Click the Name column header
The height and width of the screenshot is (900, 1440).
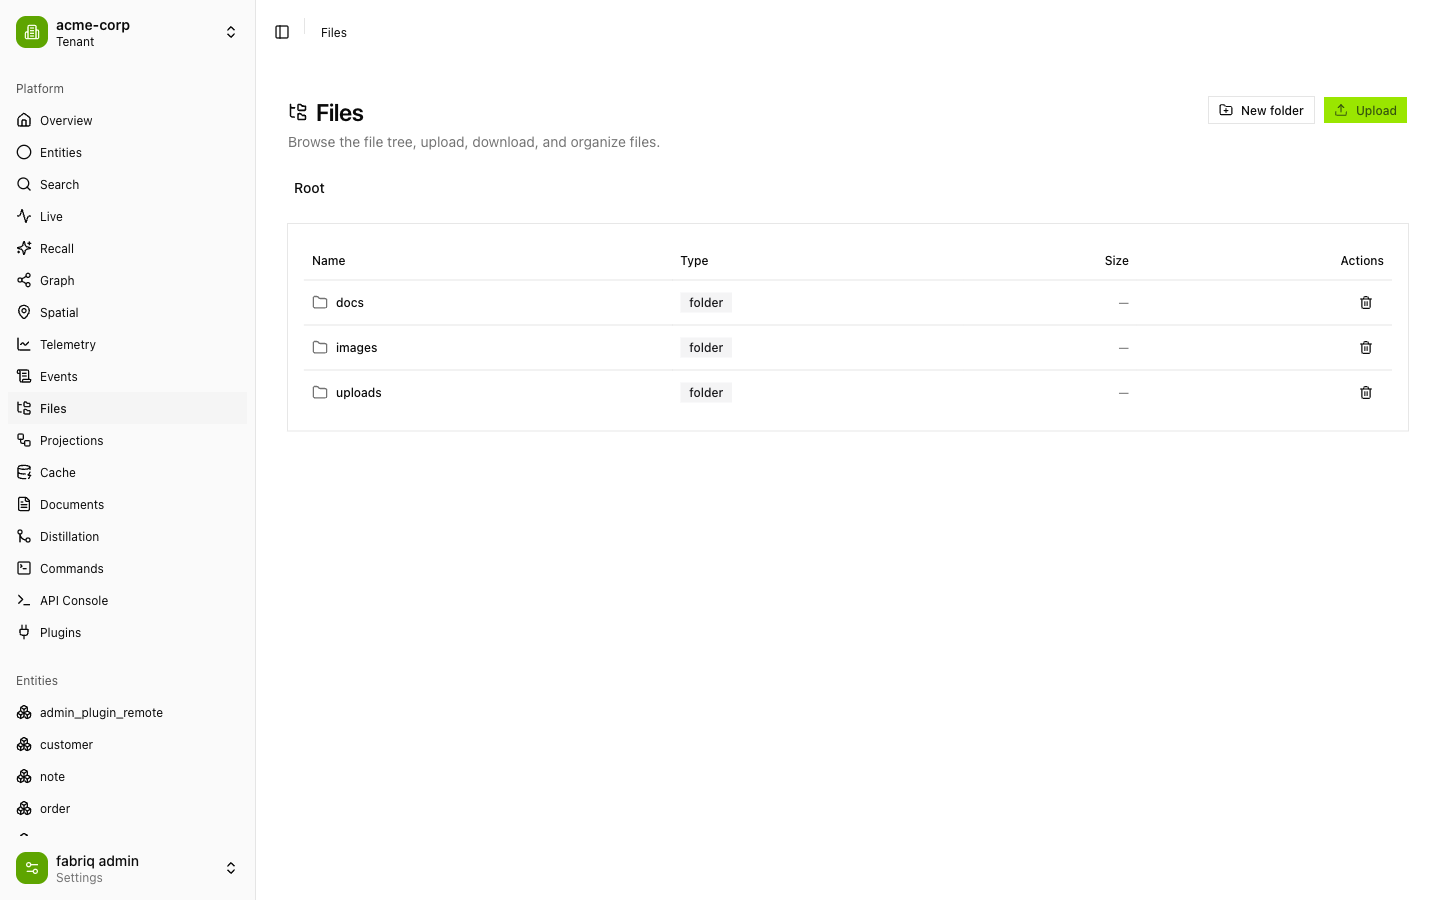click(x=328, y=260)
